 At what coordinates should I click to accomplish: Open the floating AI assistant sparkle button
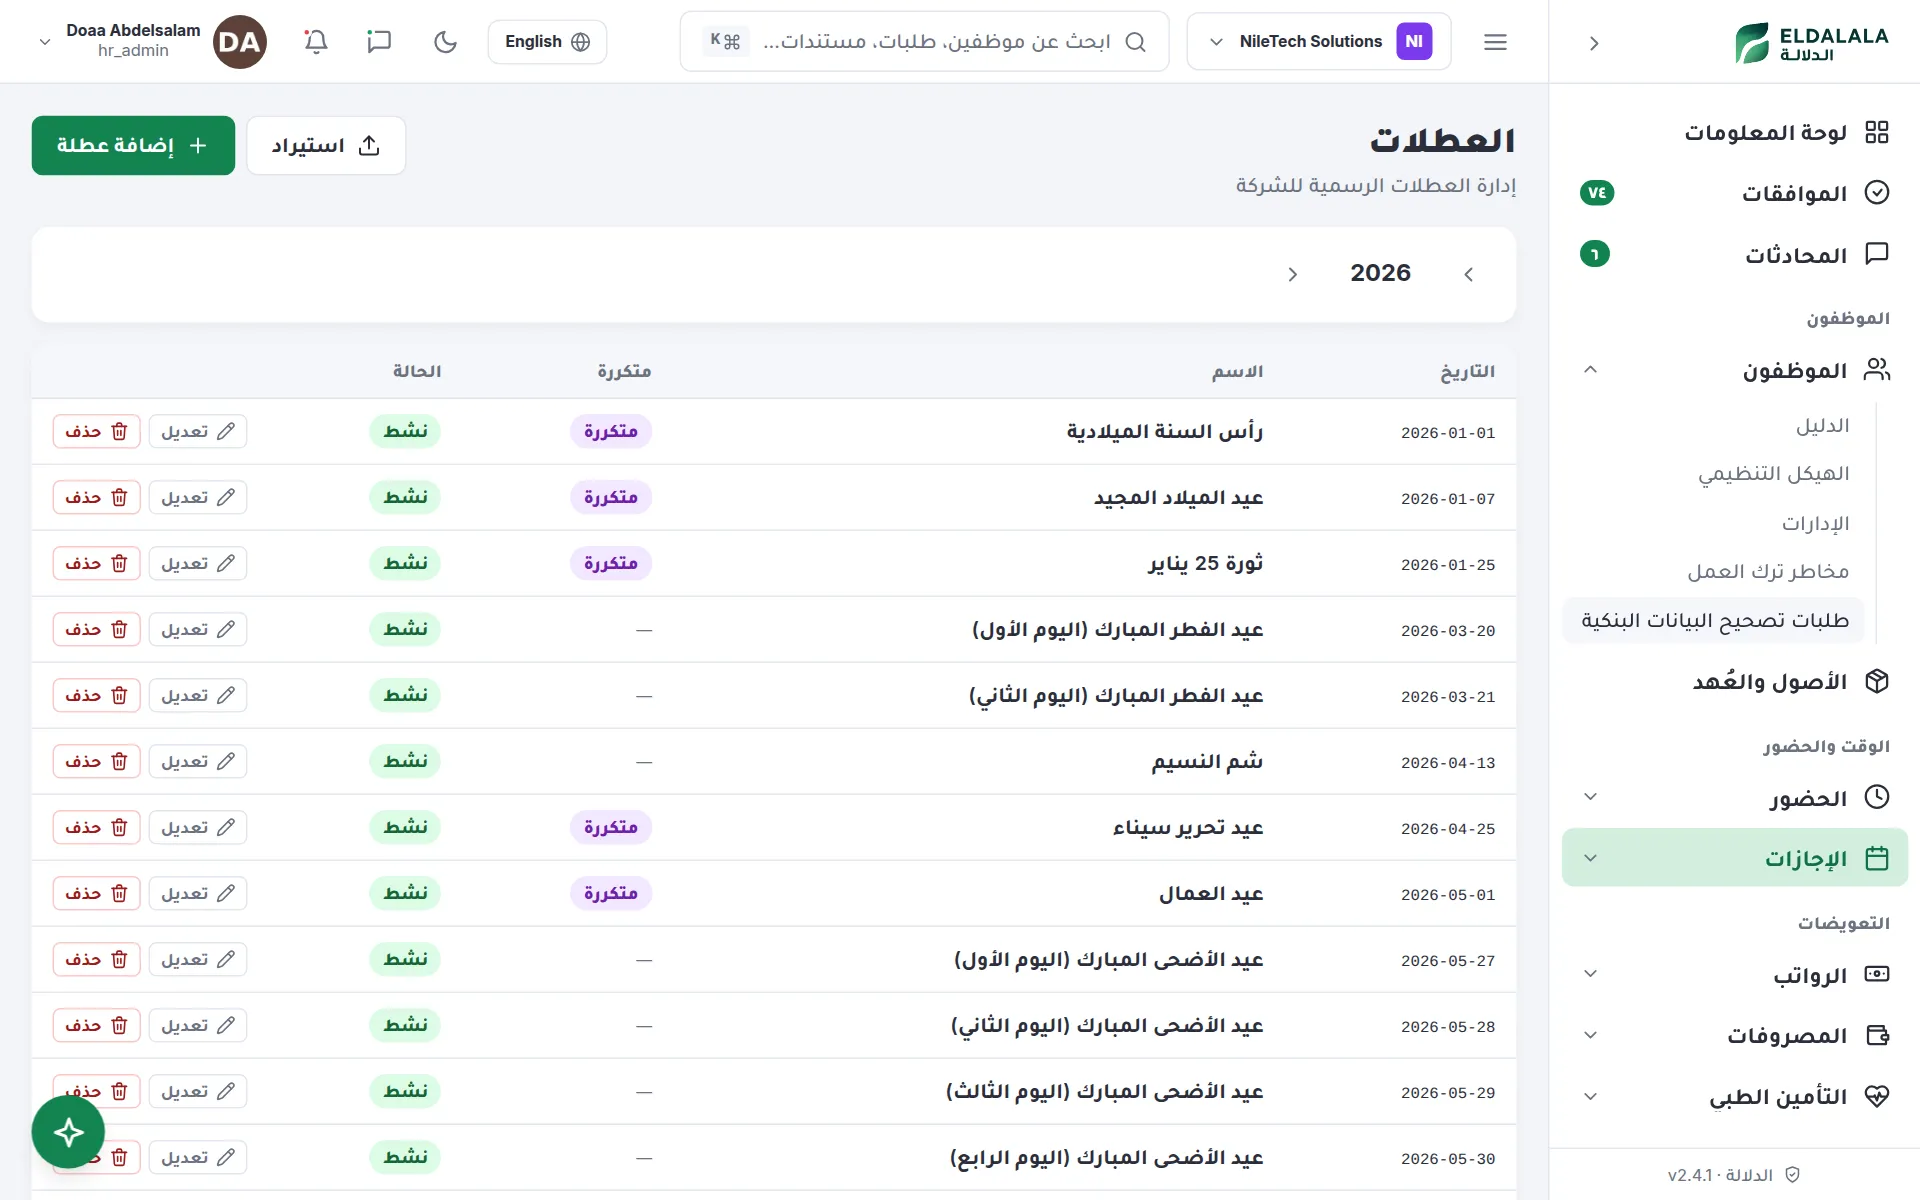coord(68,1132)
